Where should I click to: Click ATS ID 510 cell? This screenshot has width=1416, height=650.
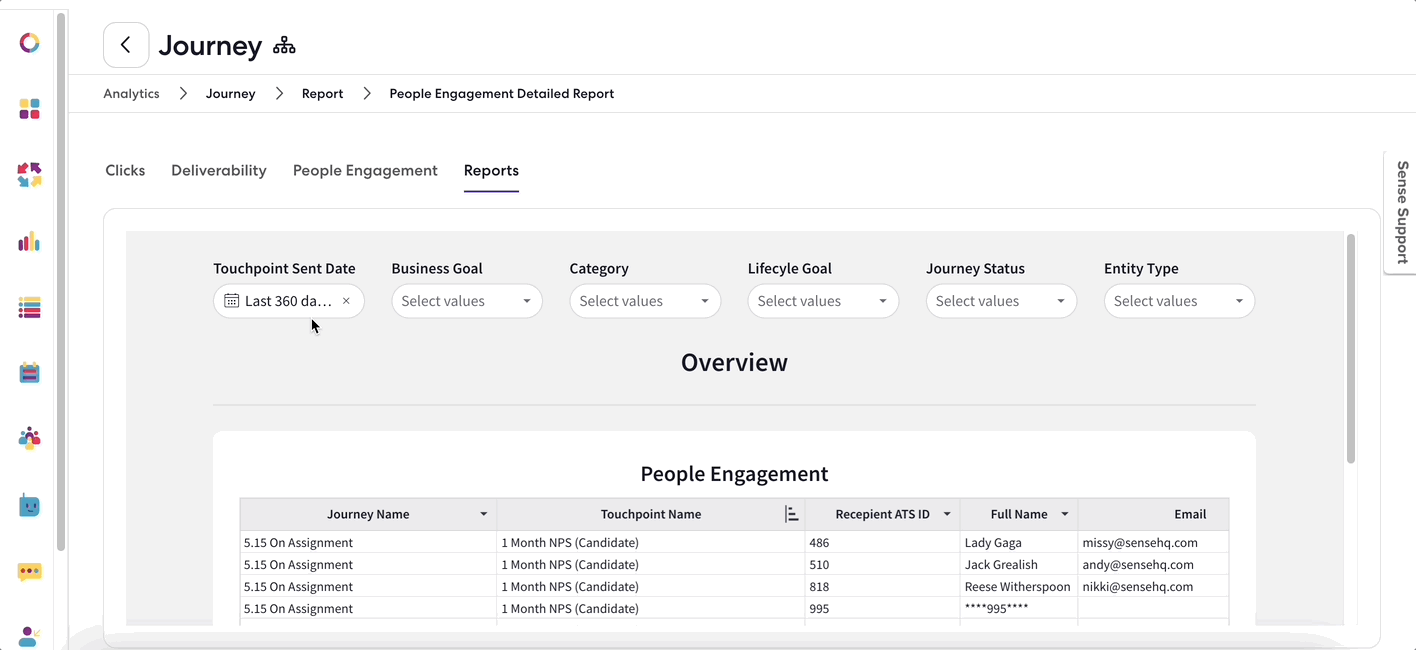click(882, 564)
